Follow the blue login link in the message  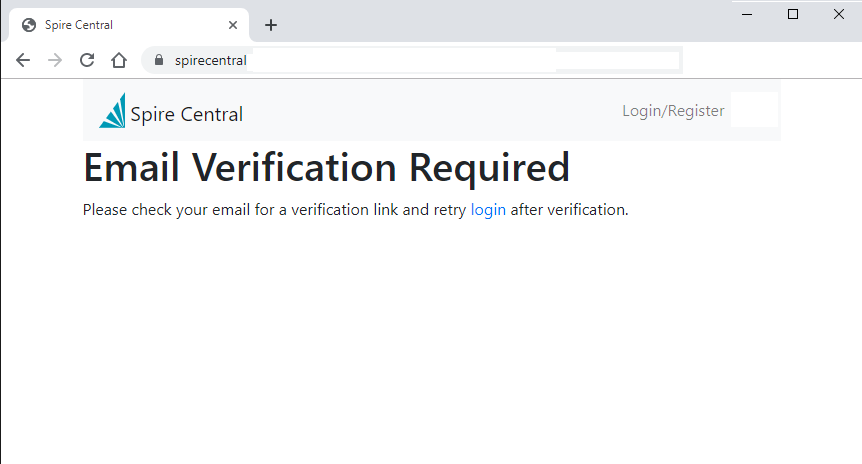pyautogui.click(x=488, y=210)
